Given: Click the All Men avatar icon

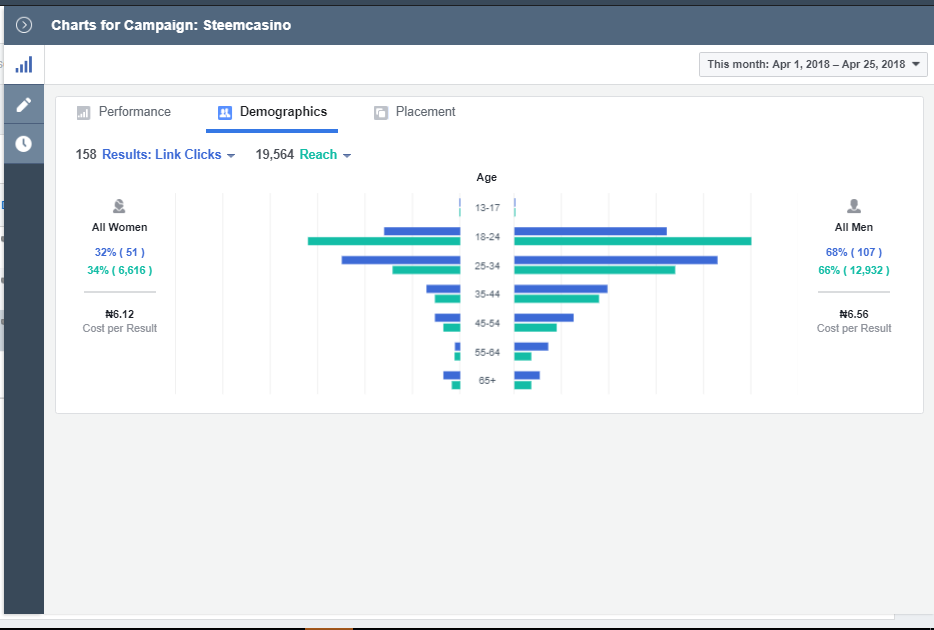Looking at the screenshot, I should (854, 206).
